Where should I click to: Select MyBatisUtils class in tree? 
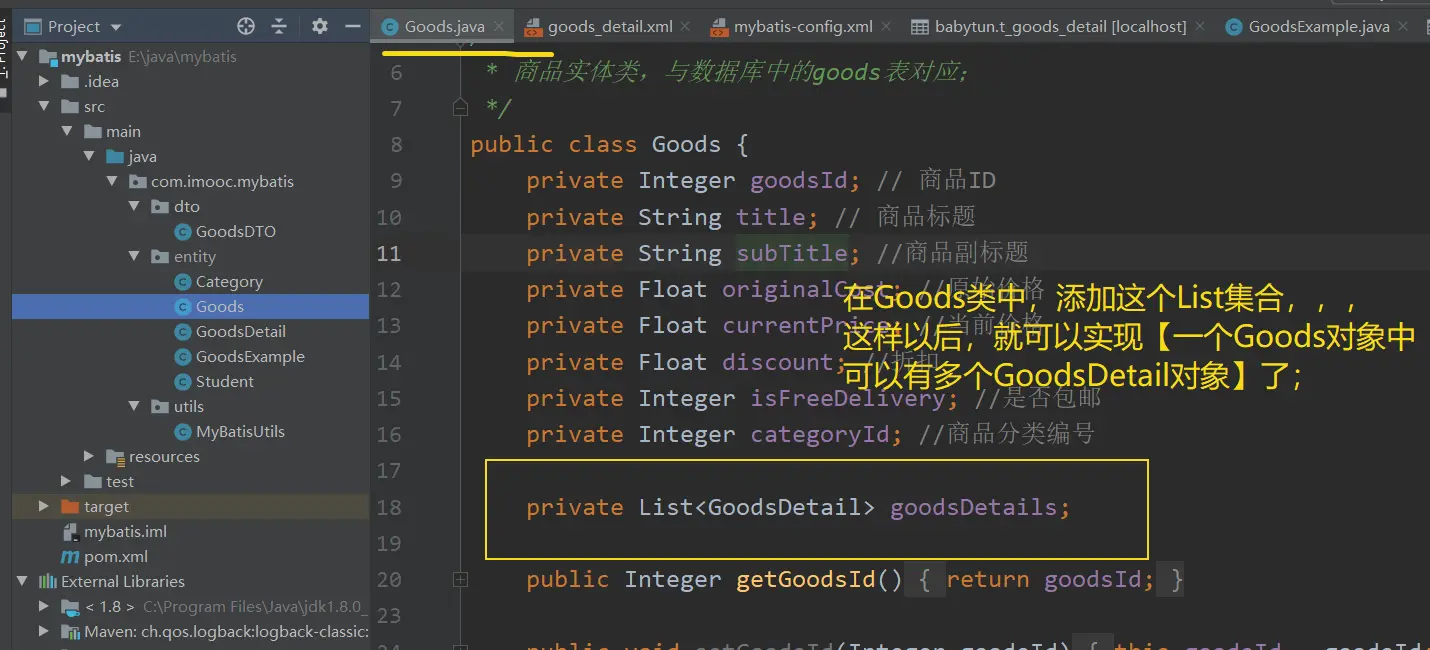[240, 432]
